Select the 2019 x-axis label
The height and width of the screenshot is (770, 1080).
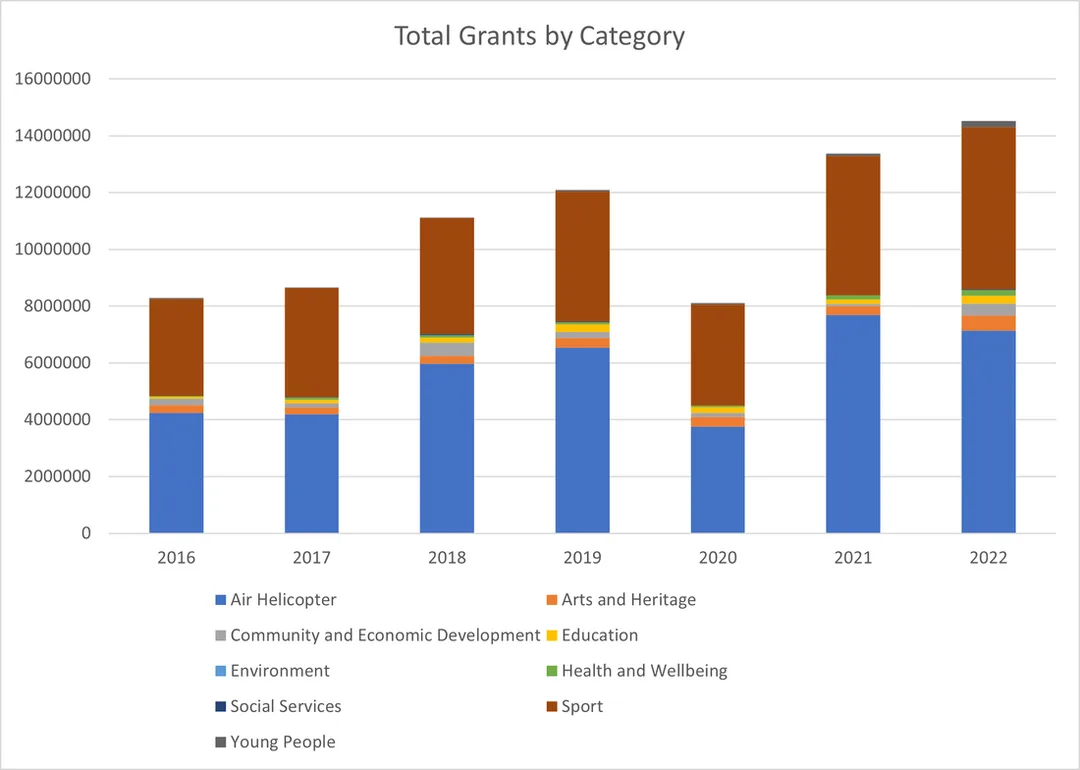(583, 558)
